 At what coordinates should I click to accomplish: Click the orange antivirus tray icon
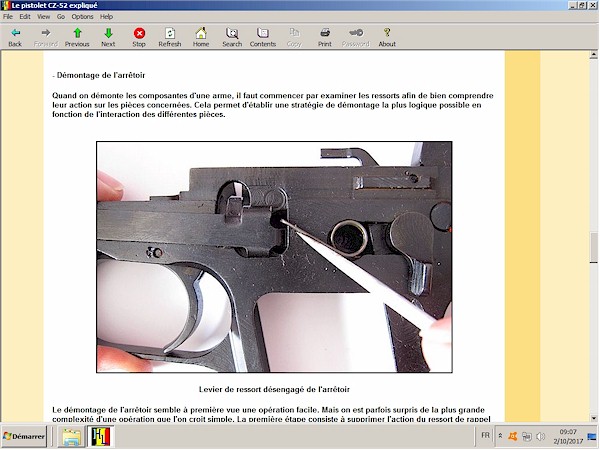pos(513,436)
